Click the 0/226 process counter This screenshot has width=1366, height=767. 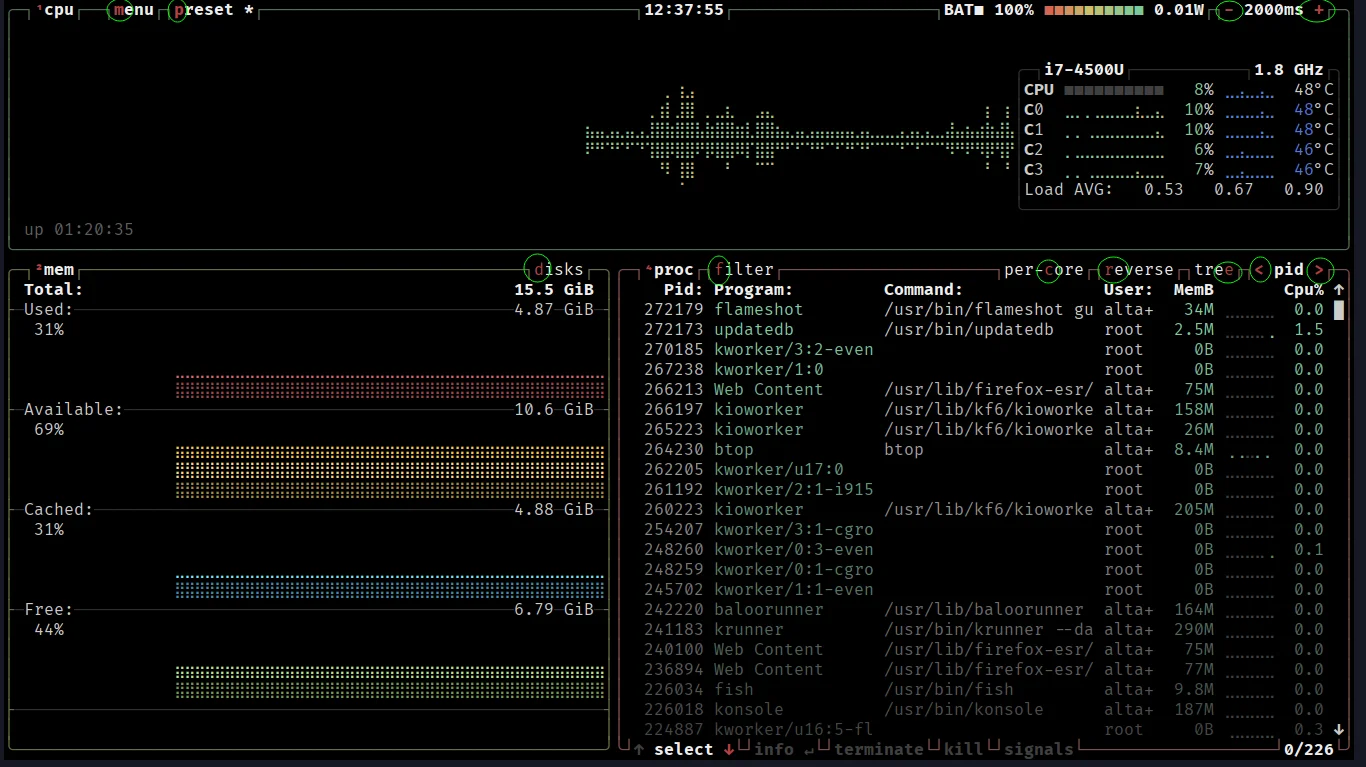tap(1309, 749)
